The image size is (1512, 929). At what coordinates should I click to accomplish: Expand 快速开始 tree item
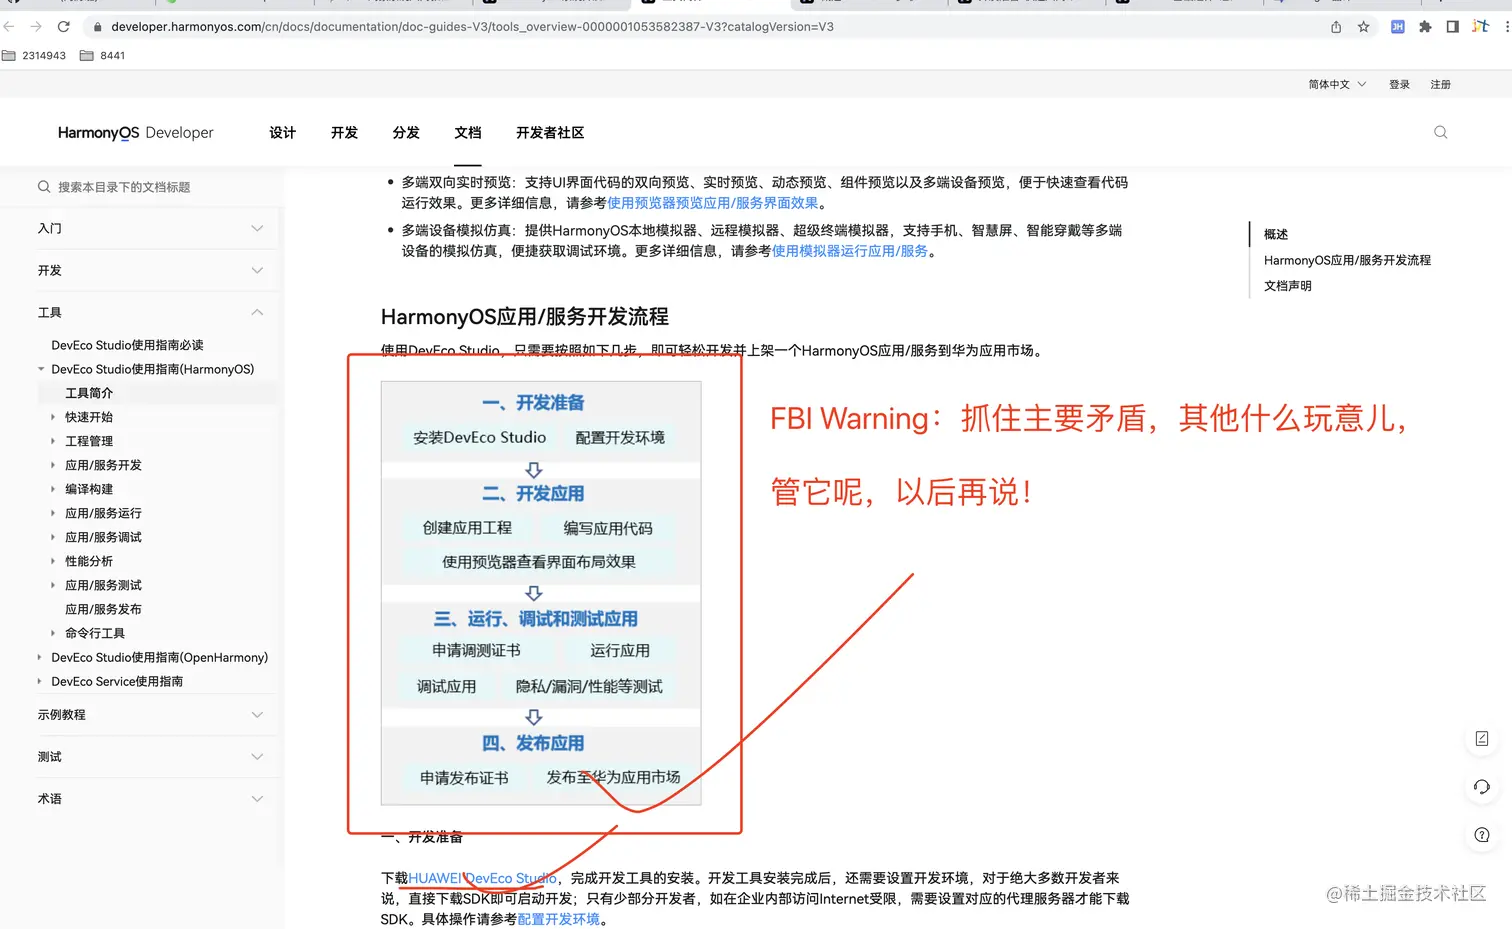54,417
